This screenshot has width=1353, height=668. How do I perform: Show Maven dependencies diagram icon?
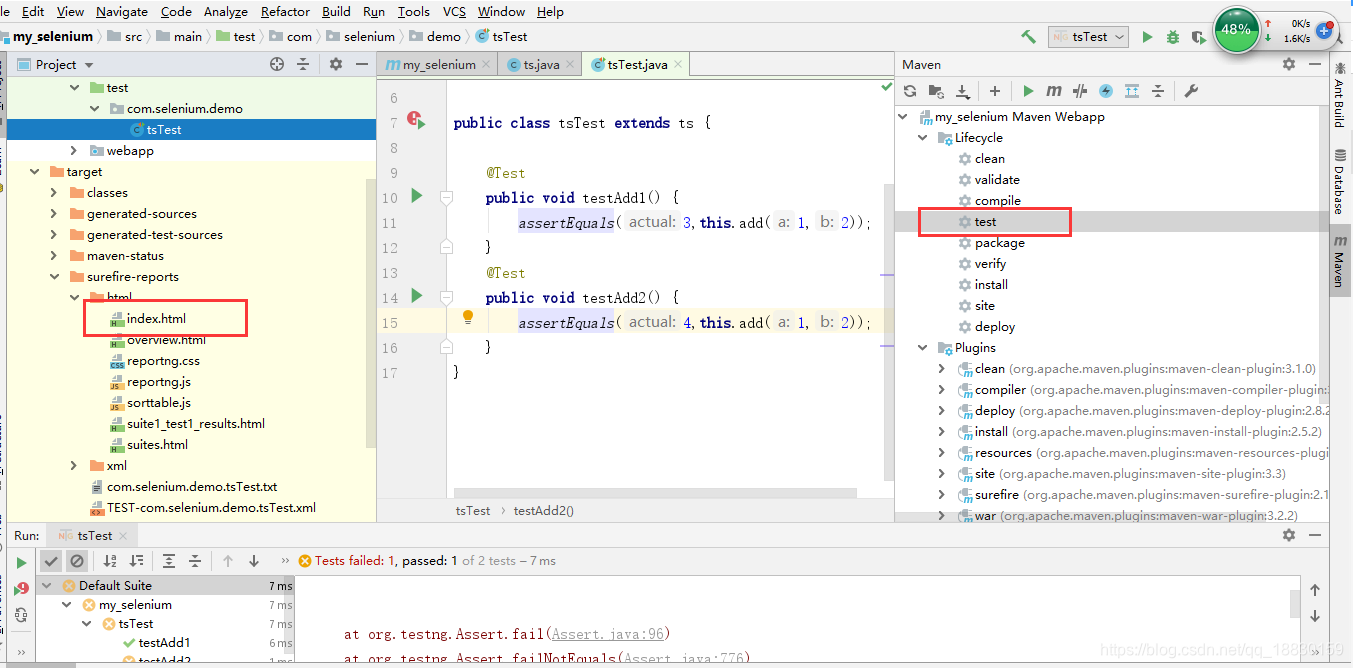point(1132,91)
